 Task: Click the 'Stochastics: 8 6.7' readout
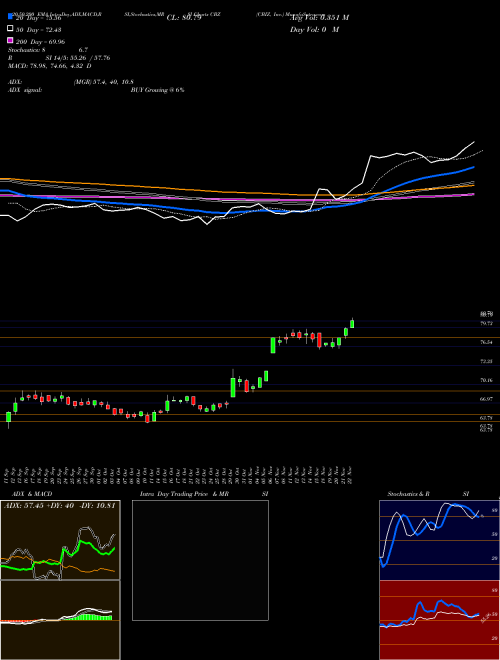tap(48, 50)
